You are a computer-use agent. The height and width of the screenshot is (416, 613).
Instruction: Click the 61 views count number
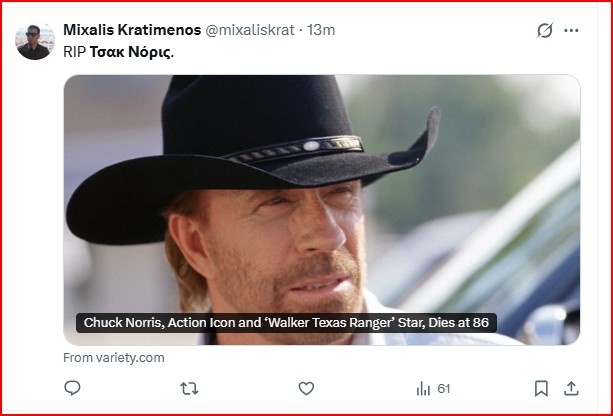coord(444,388)
